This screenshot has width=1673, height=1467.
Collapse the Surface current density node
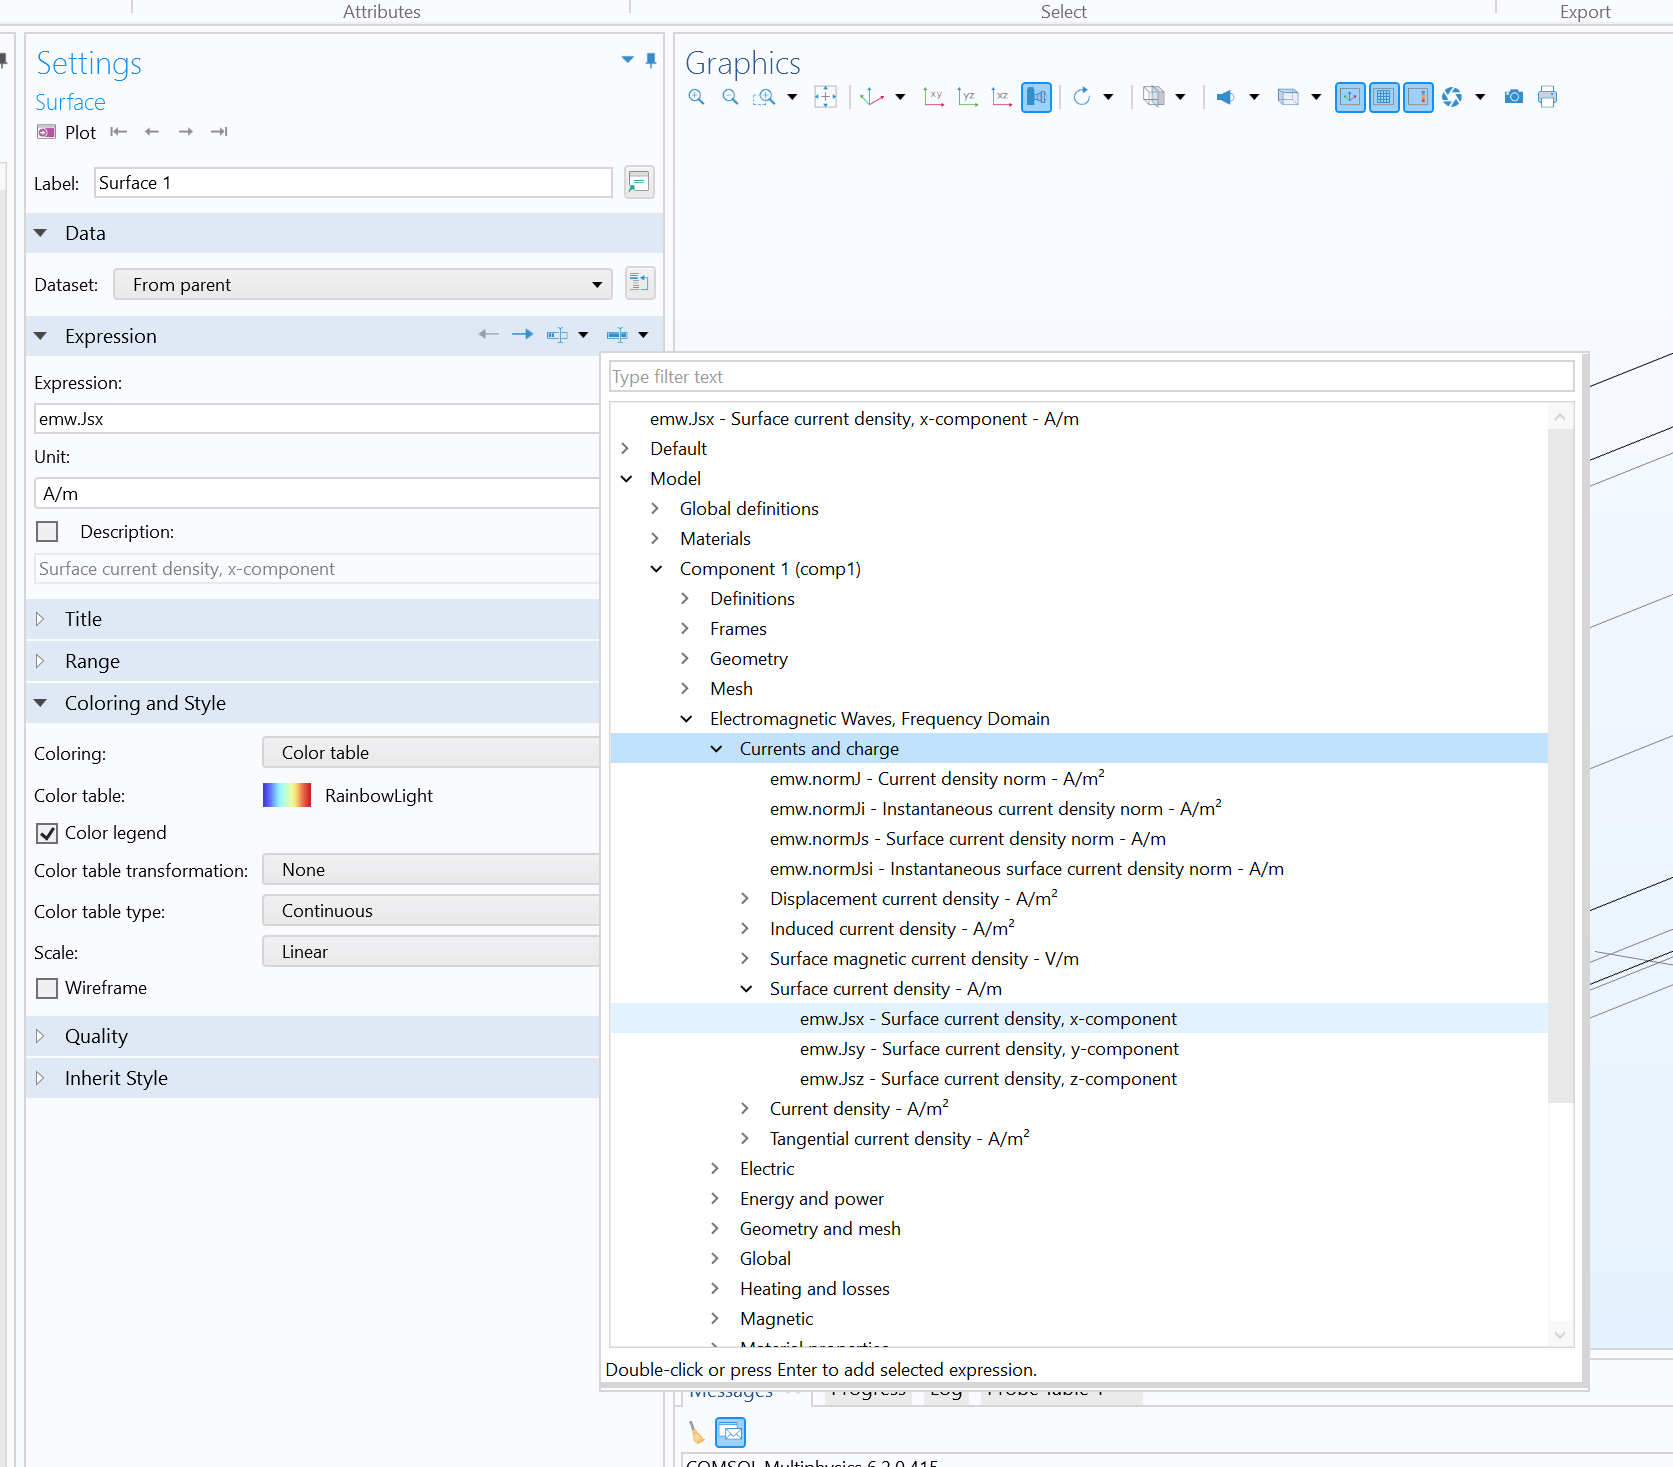click(746, 989)
